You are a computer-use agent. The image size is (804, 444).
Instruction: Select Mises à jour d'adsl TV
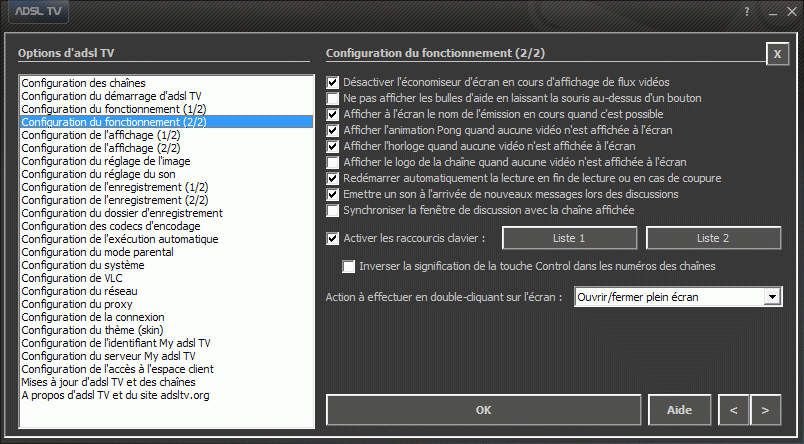pos(167,382)
